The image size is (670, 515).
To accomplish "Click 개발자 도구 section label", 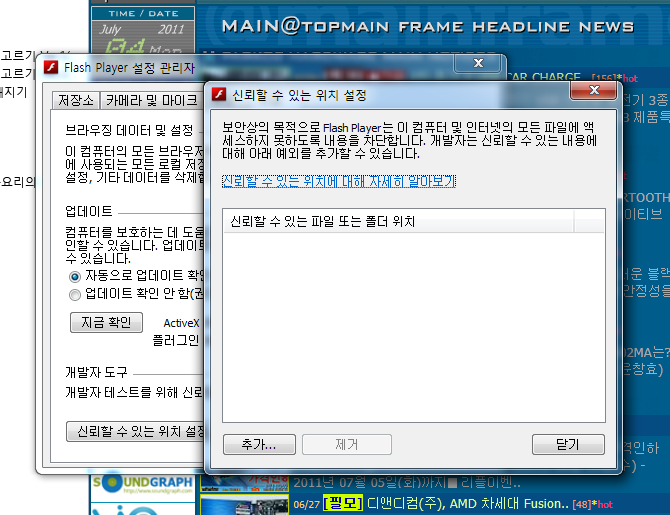I will [x=96, y=372].
